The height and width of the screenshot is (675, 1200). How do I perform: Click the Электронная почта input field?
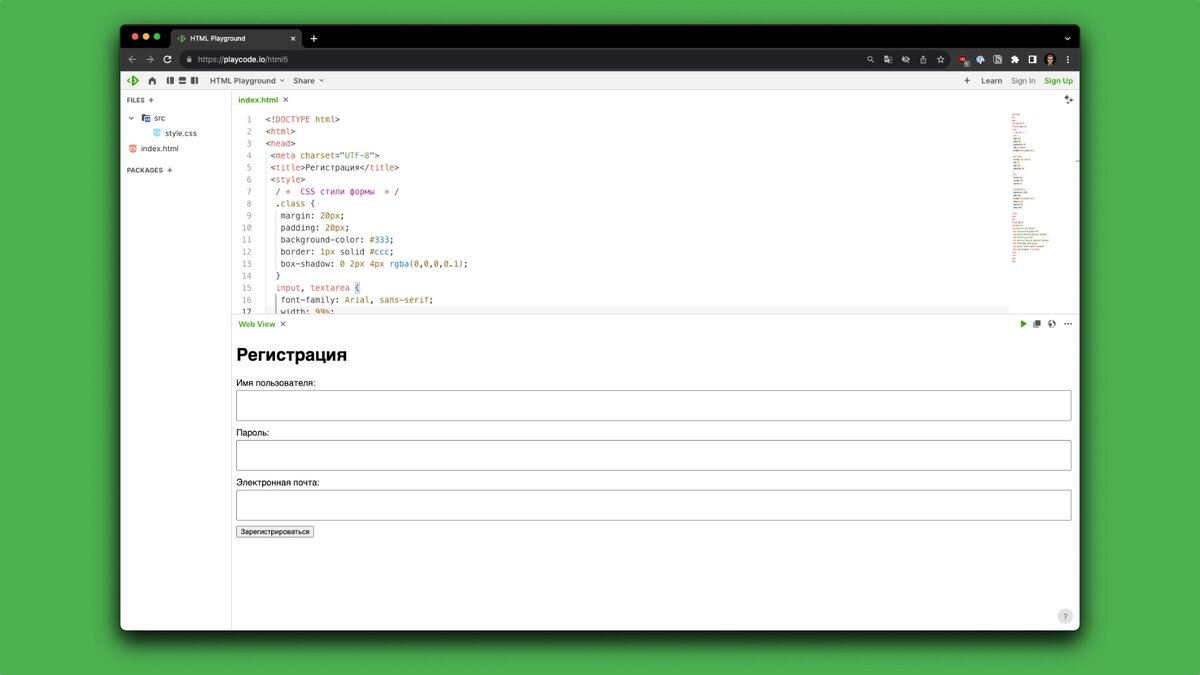coord(653,505)
